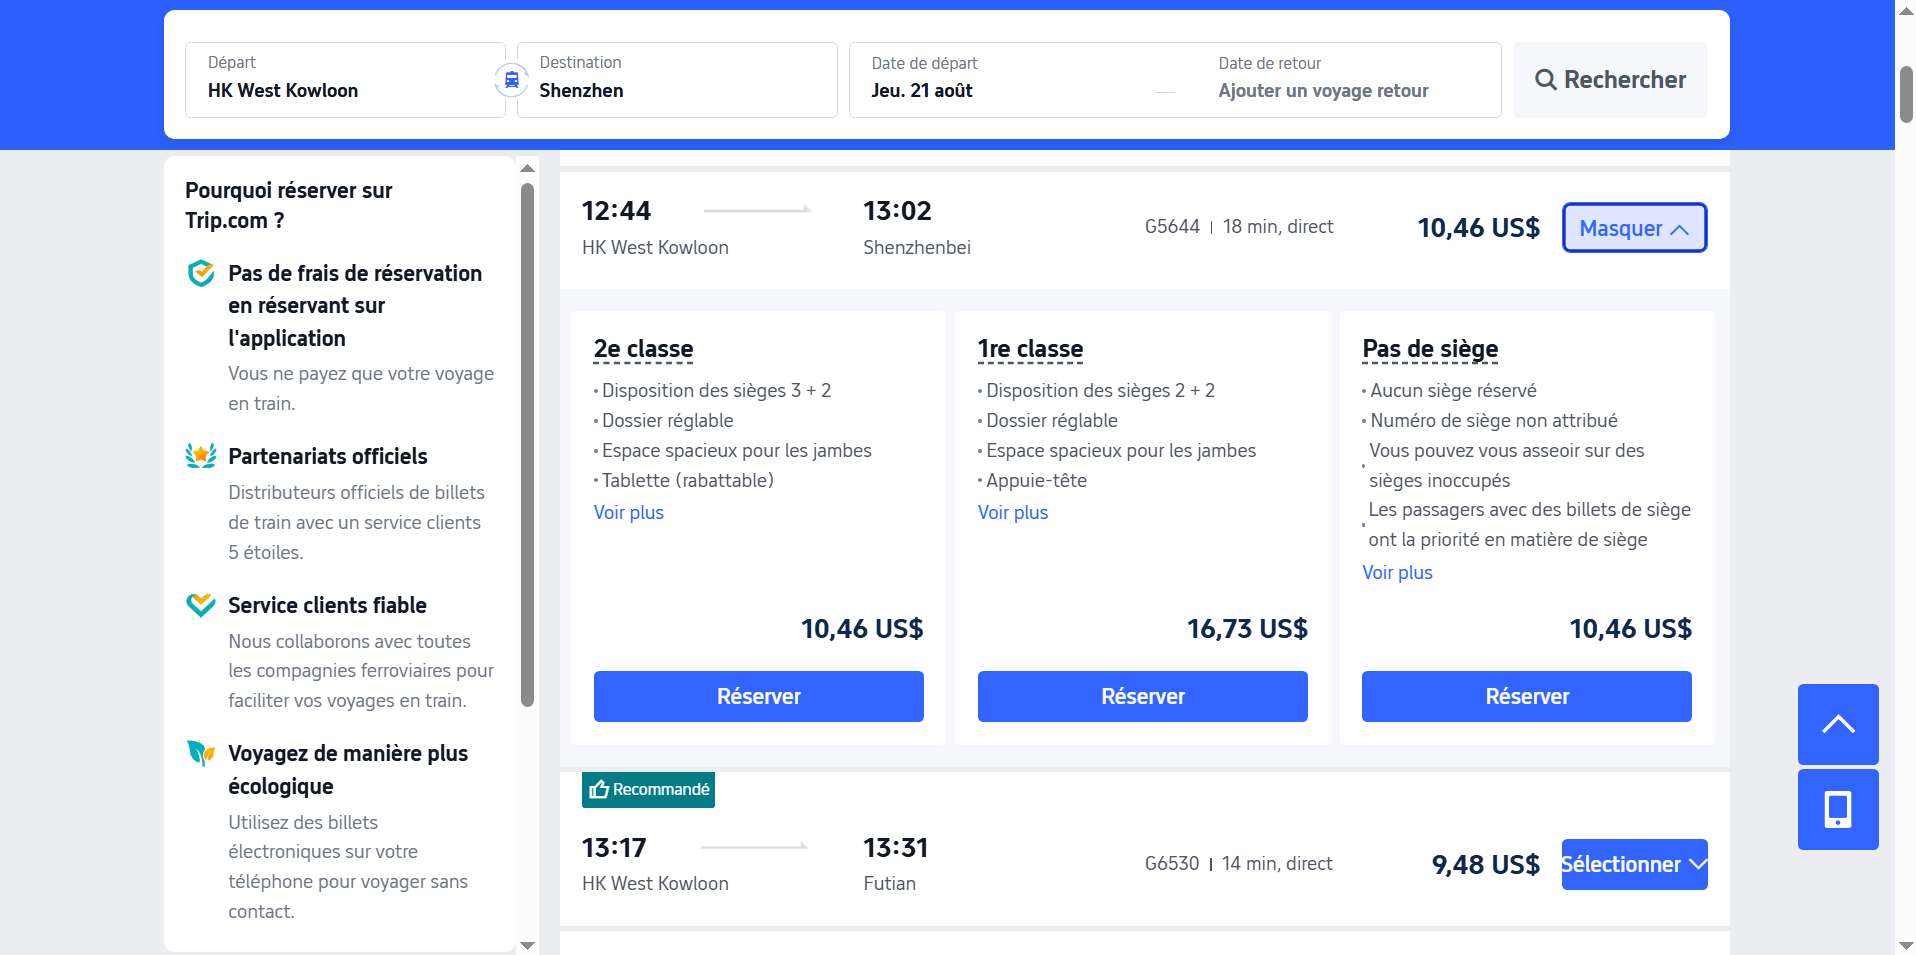Click the Partenariats officiels laurel icon
Screen dimensions: 1916x955
[201, 456]
